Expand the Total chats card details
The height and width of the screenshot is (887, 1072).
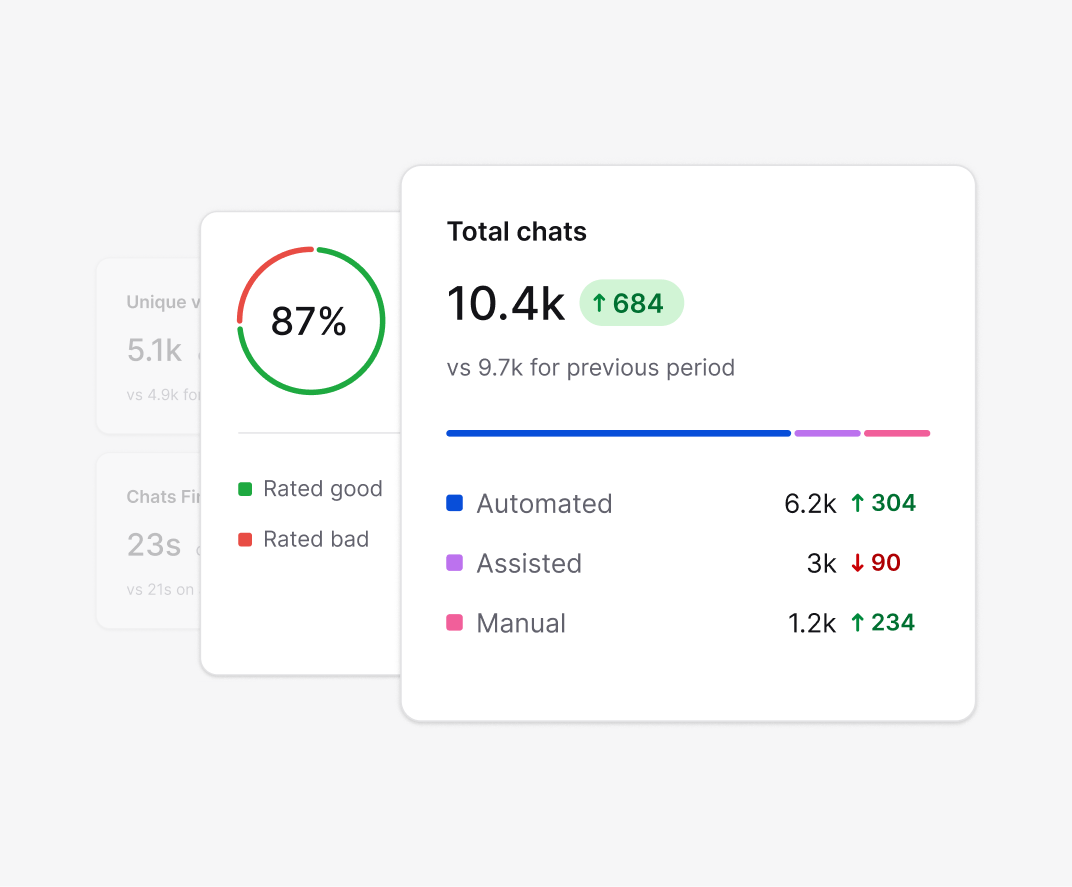point(687,442)
